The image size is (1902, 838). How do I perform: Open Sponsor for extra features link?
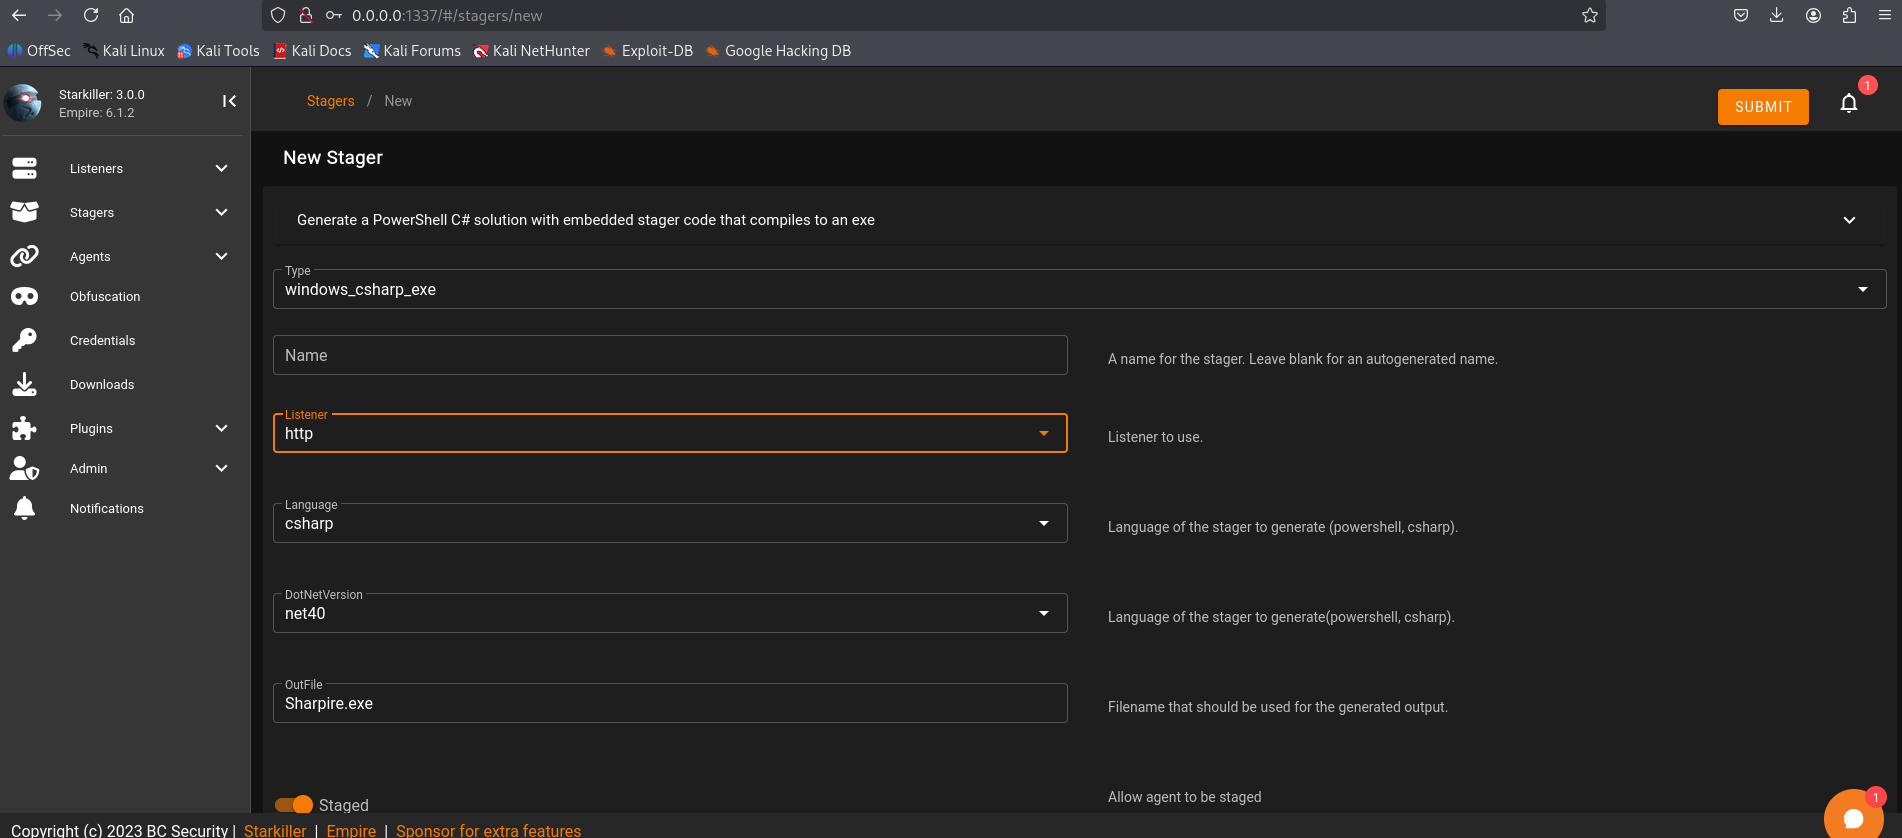[x=488, y=830]
